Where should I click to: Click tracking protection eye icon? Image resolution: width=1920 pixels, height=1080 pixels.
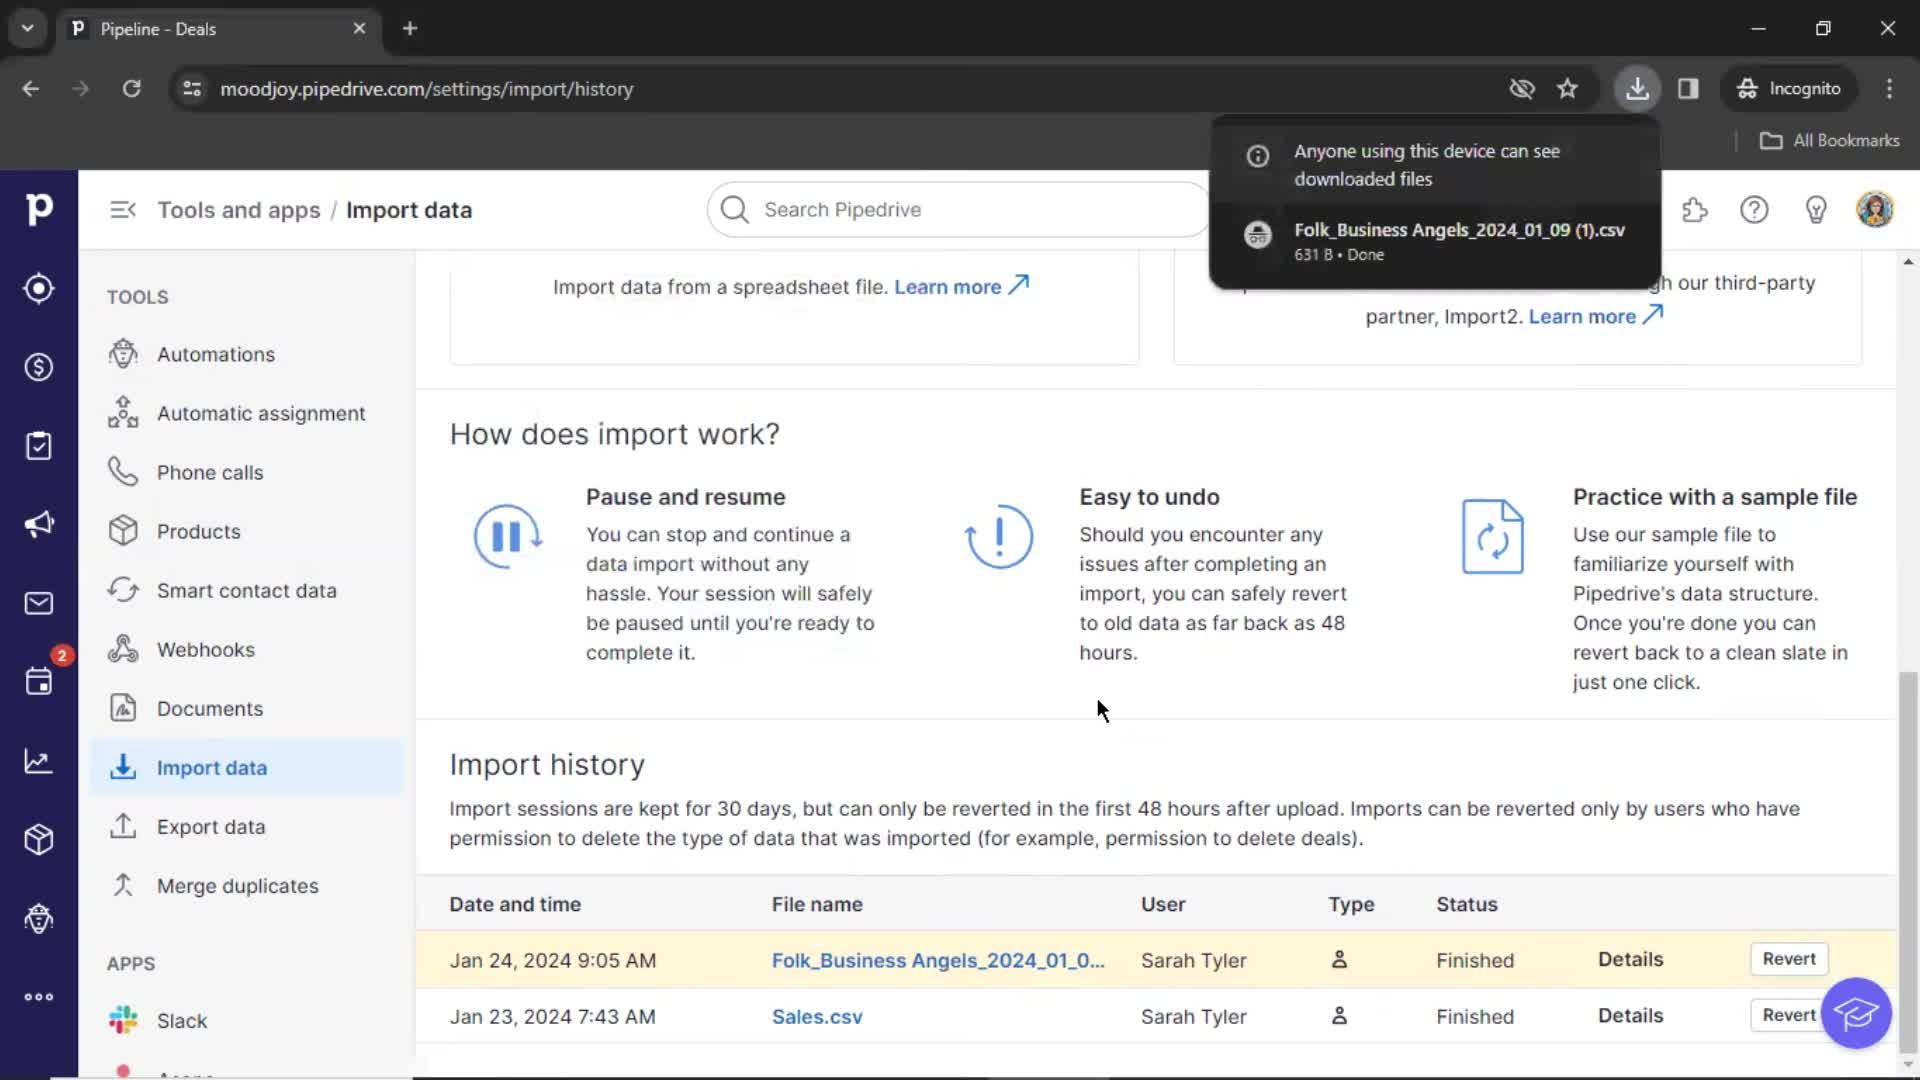pos(1521,88)
